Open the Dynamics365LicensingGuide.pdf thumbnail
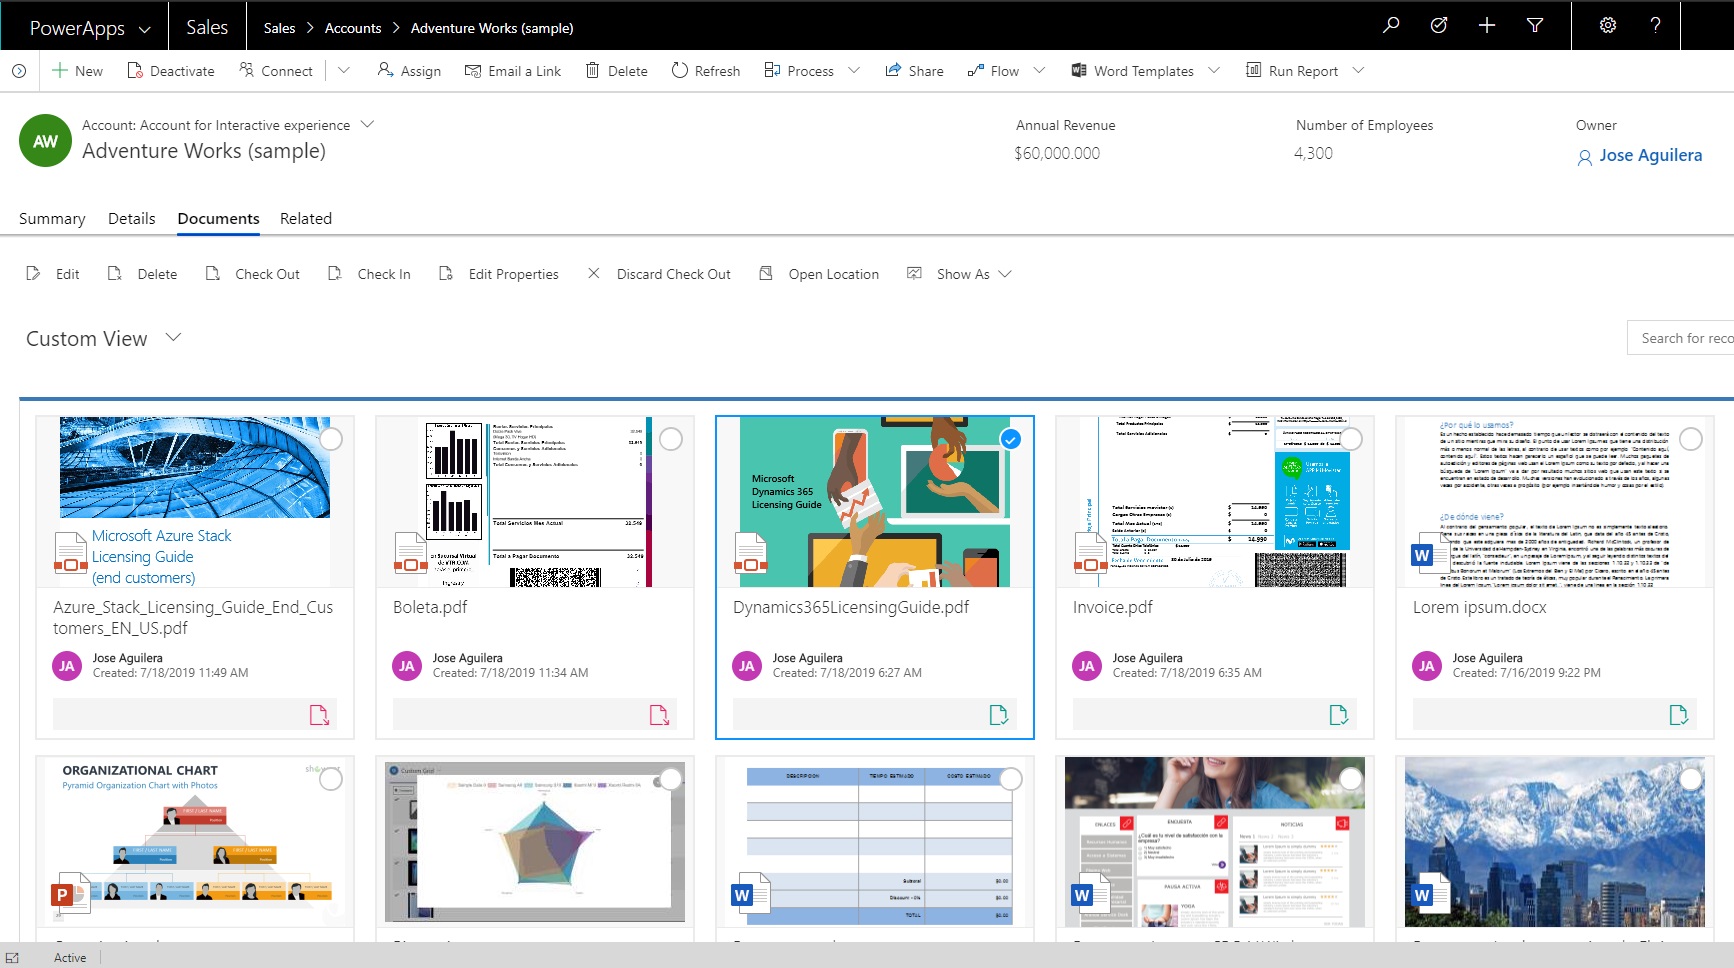The height and width of the screenshot is (968, 1734). tap(875, 502)
